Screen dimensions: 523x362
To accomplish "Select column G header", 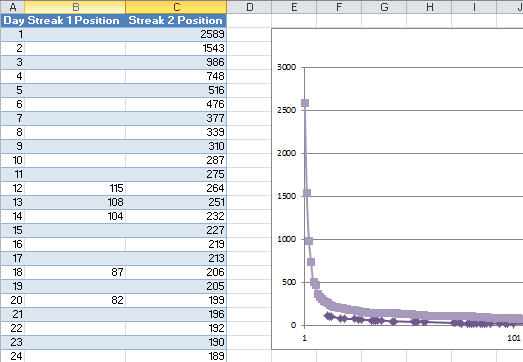I will click(x=384, y=7).
